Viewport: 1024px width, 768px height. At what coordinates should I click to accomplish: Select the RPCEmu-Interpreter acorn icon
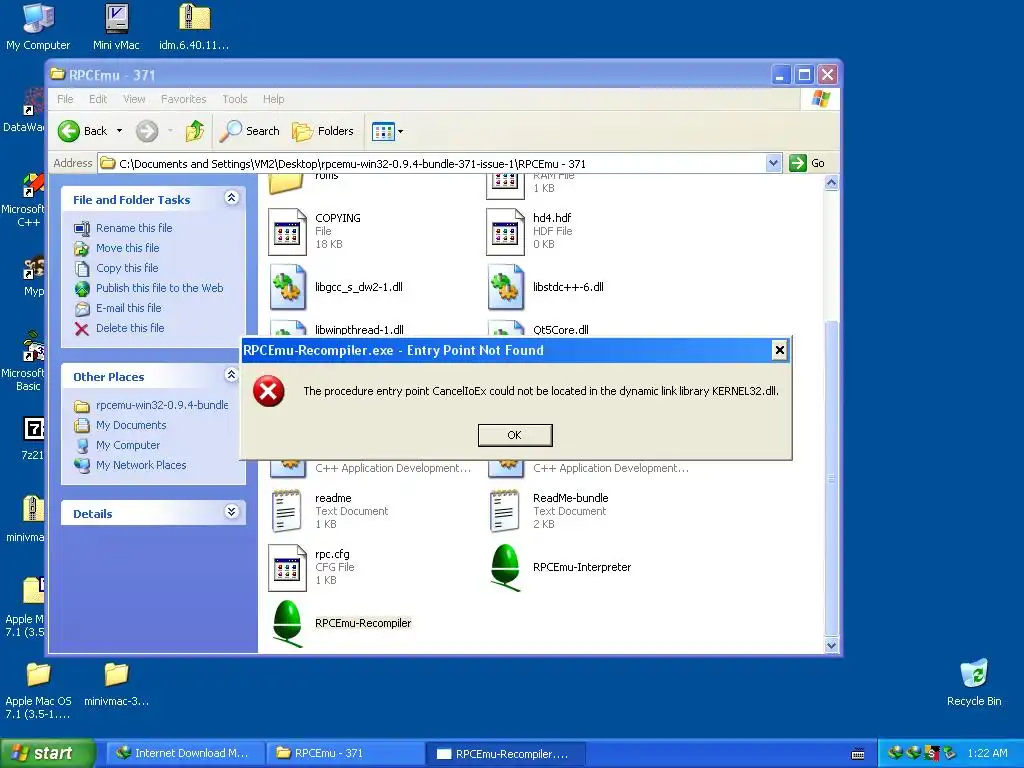505,568
